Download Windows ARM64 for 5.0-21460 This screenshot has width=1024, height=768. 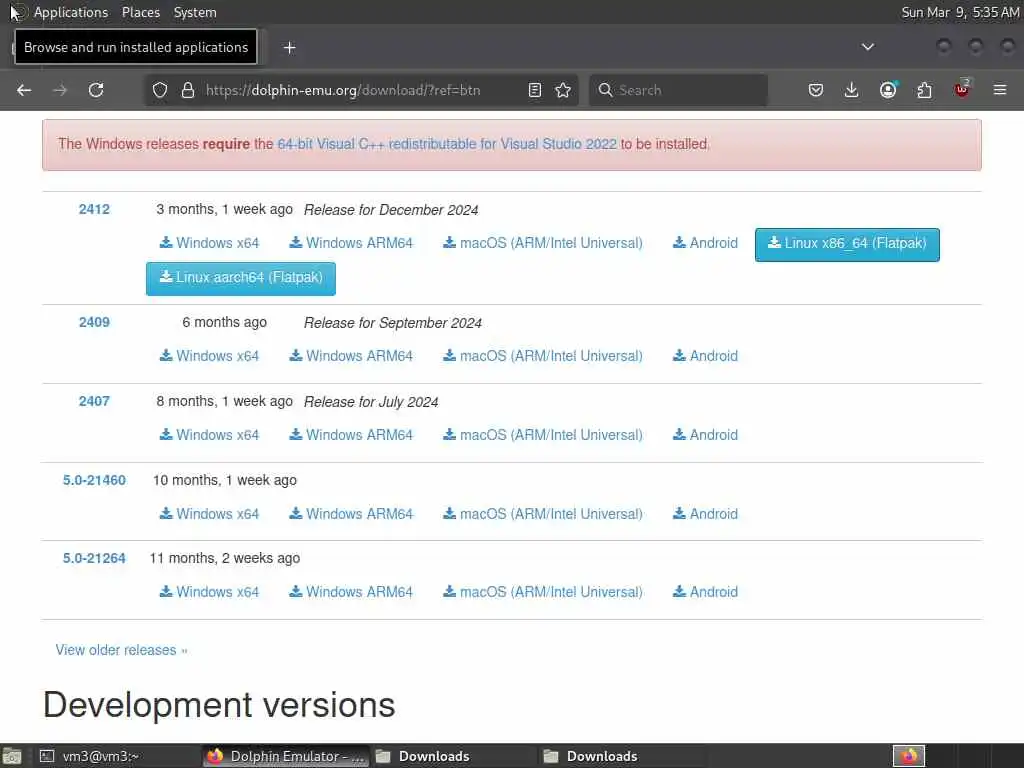click(351, 514)
